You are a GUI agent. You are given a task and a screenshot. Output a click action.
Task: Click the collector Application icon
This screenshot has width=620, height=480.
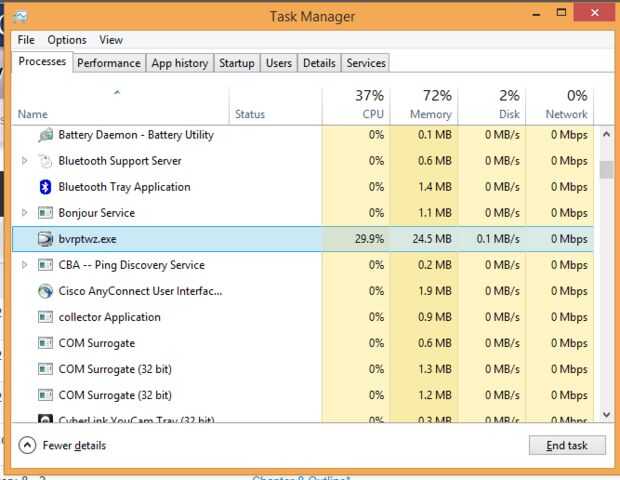pyautogui.click(x=45, y=317)
